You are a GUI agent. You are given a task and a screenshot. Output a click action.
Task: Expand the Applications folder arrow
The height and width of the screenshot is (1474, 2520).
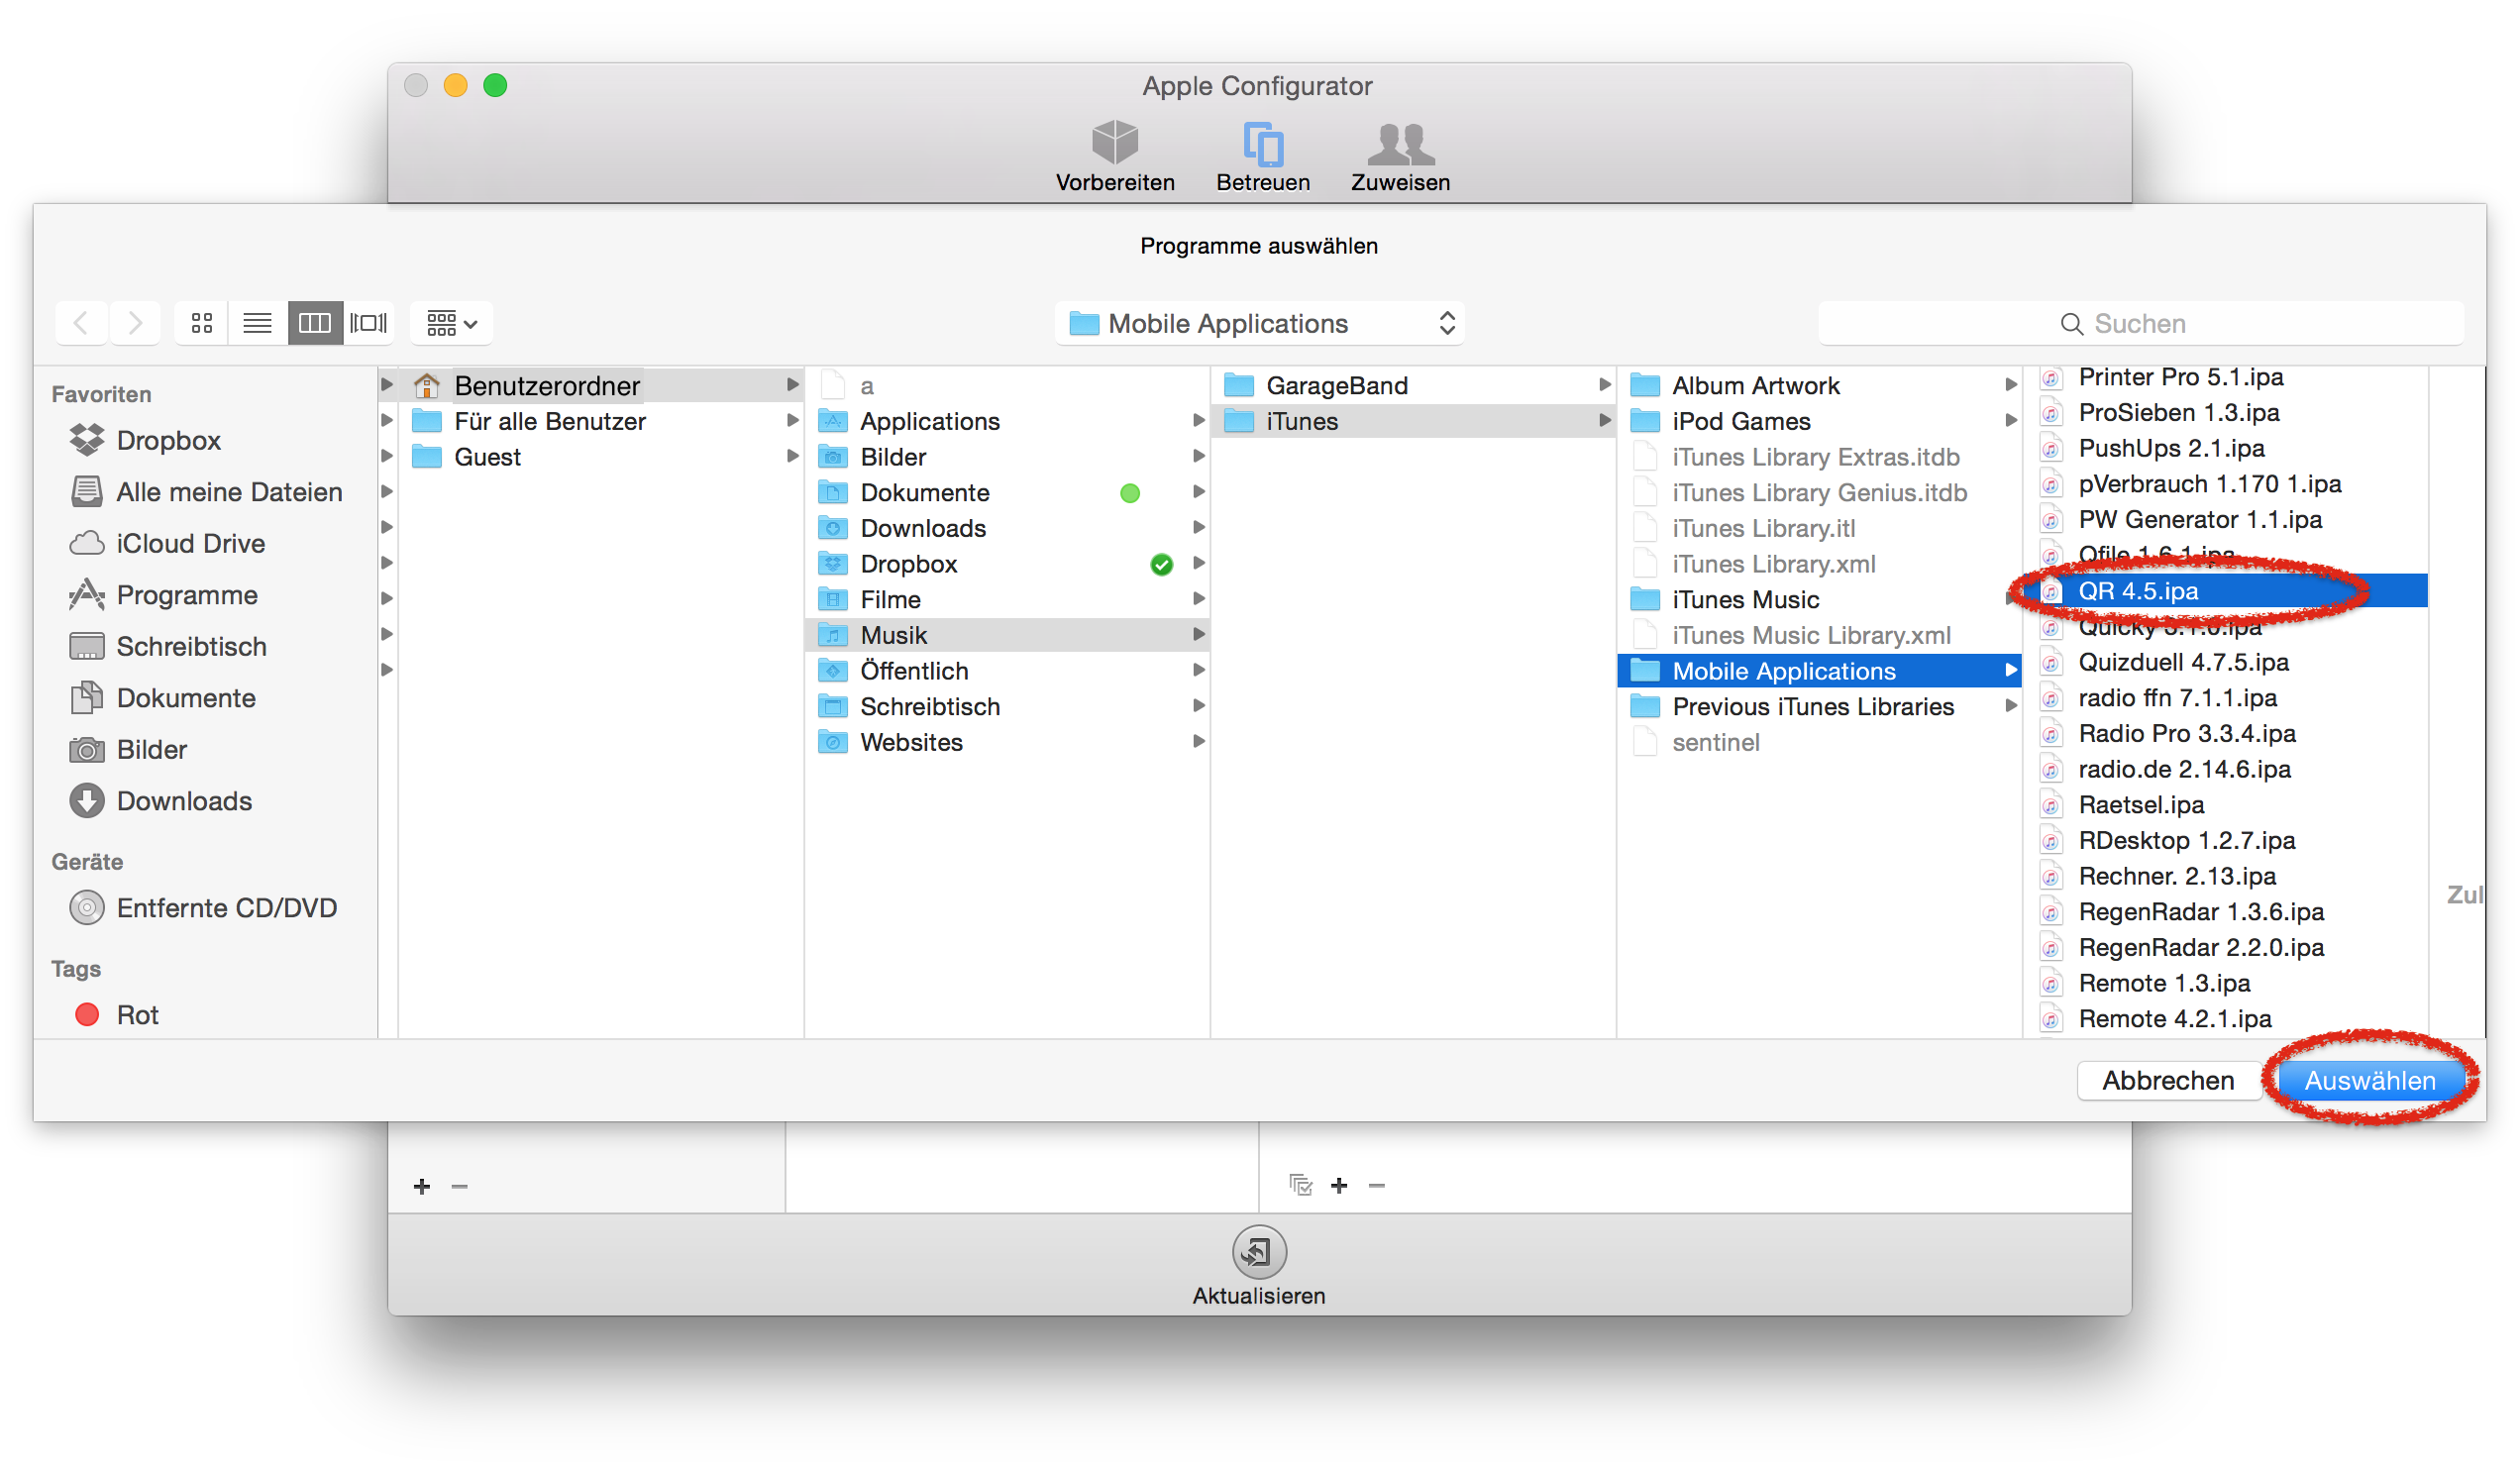tap(1197, 421)
